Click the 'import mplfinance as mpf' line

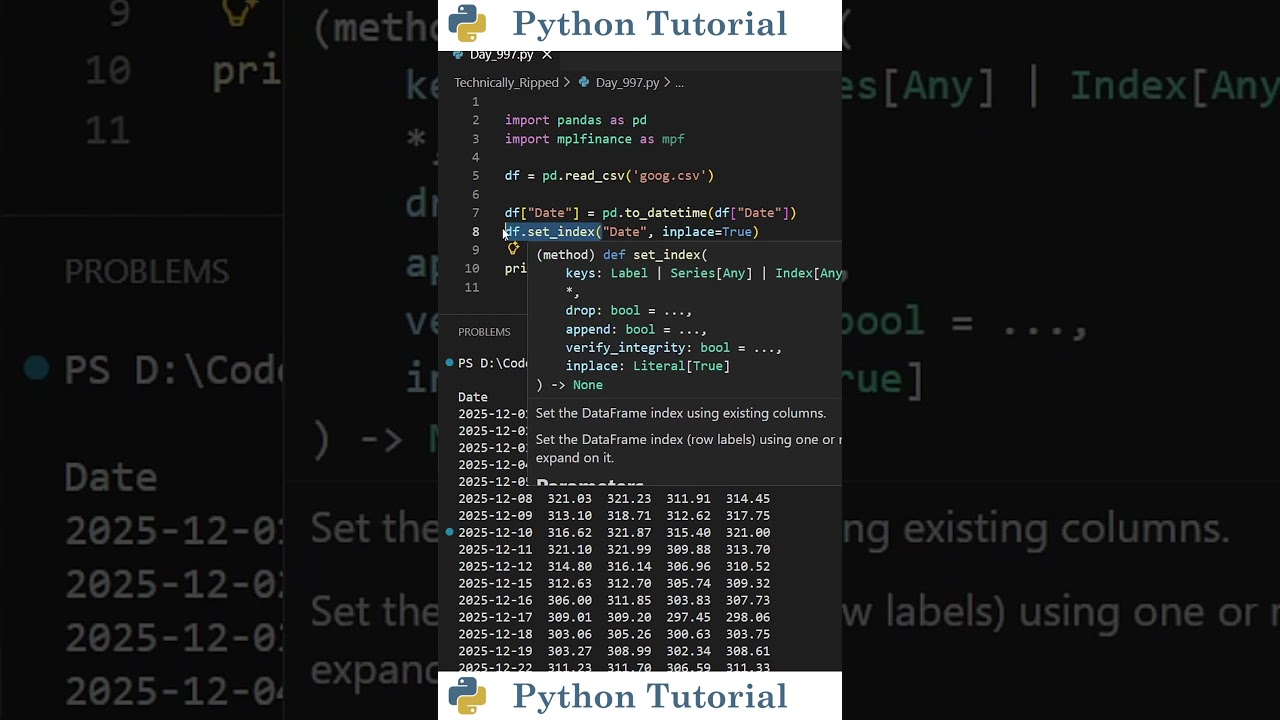[595, 139]
